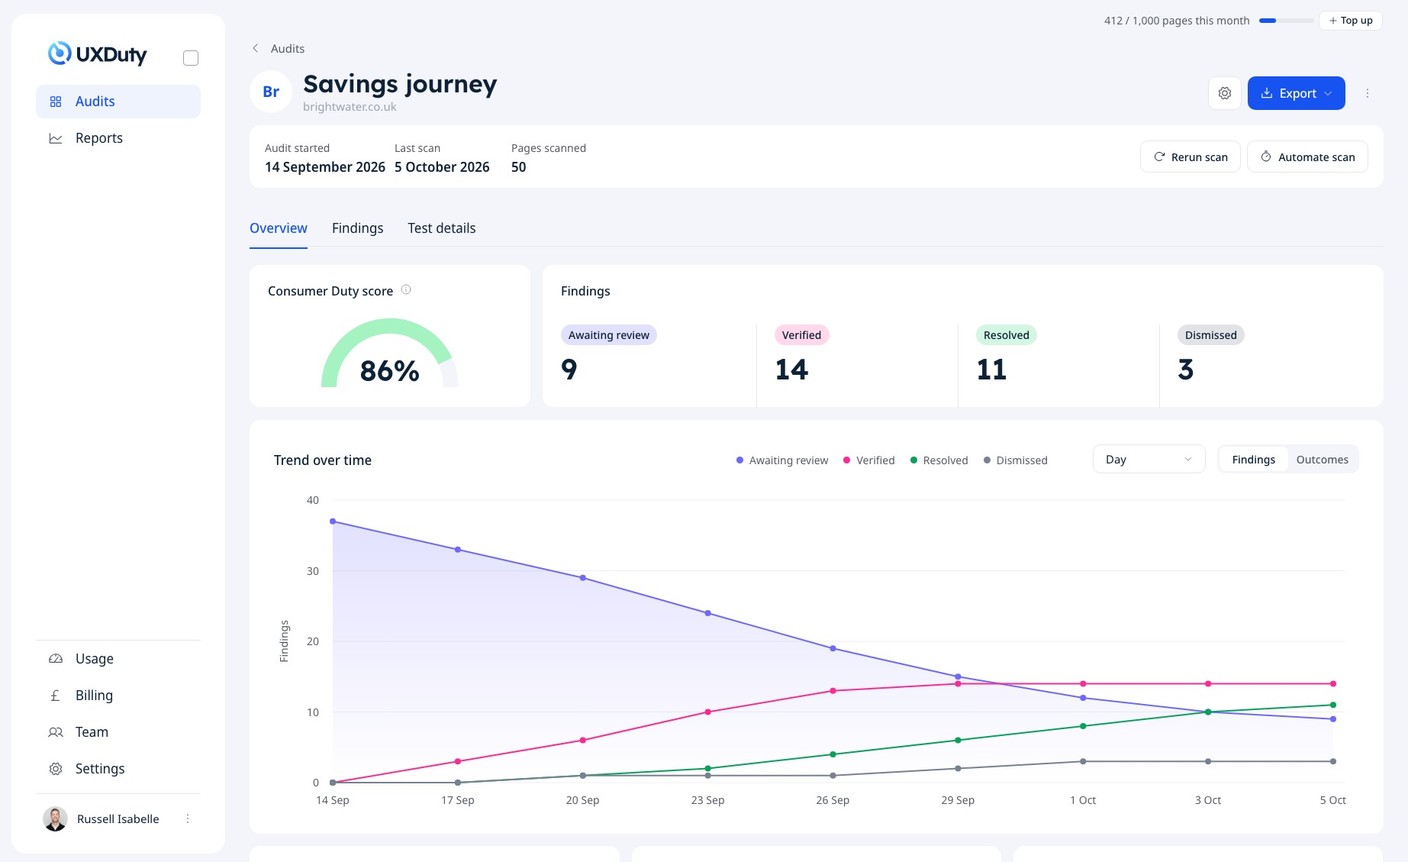Click the Team people icon
Screen dimensions: 1408x862
click(56, 732)
